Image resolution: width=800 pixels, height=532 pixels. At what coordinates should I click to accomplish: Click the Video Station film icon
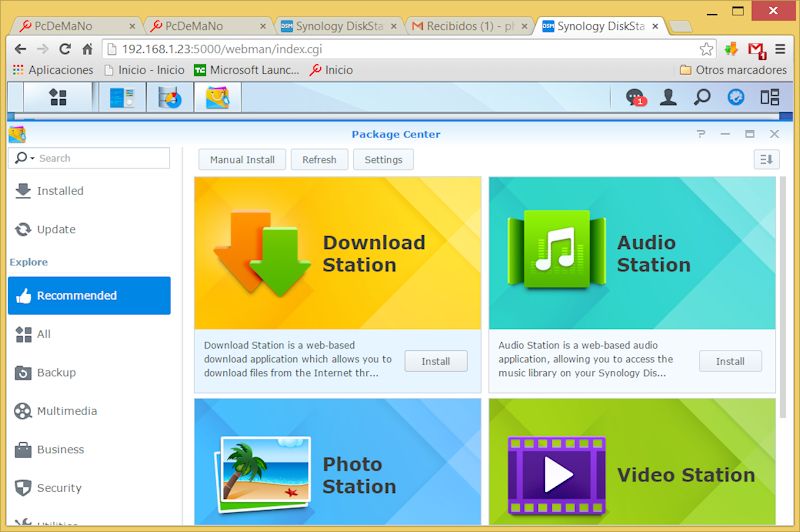tap(557, 475)
